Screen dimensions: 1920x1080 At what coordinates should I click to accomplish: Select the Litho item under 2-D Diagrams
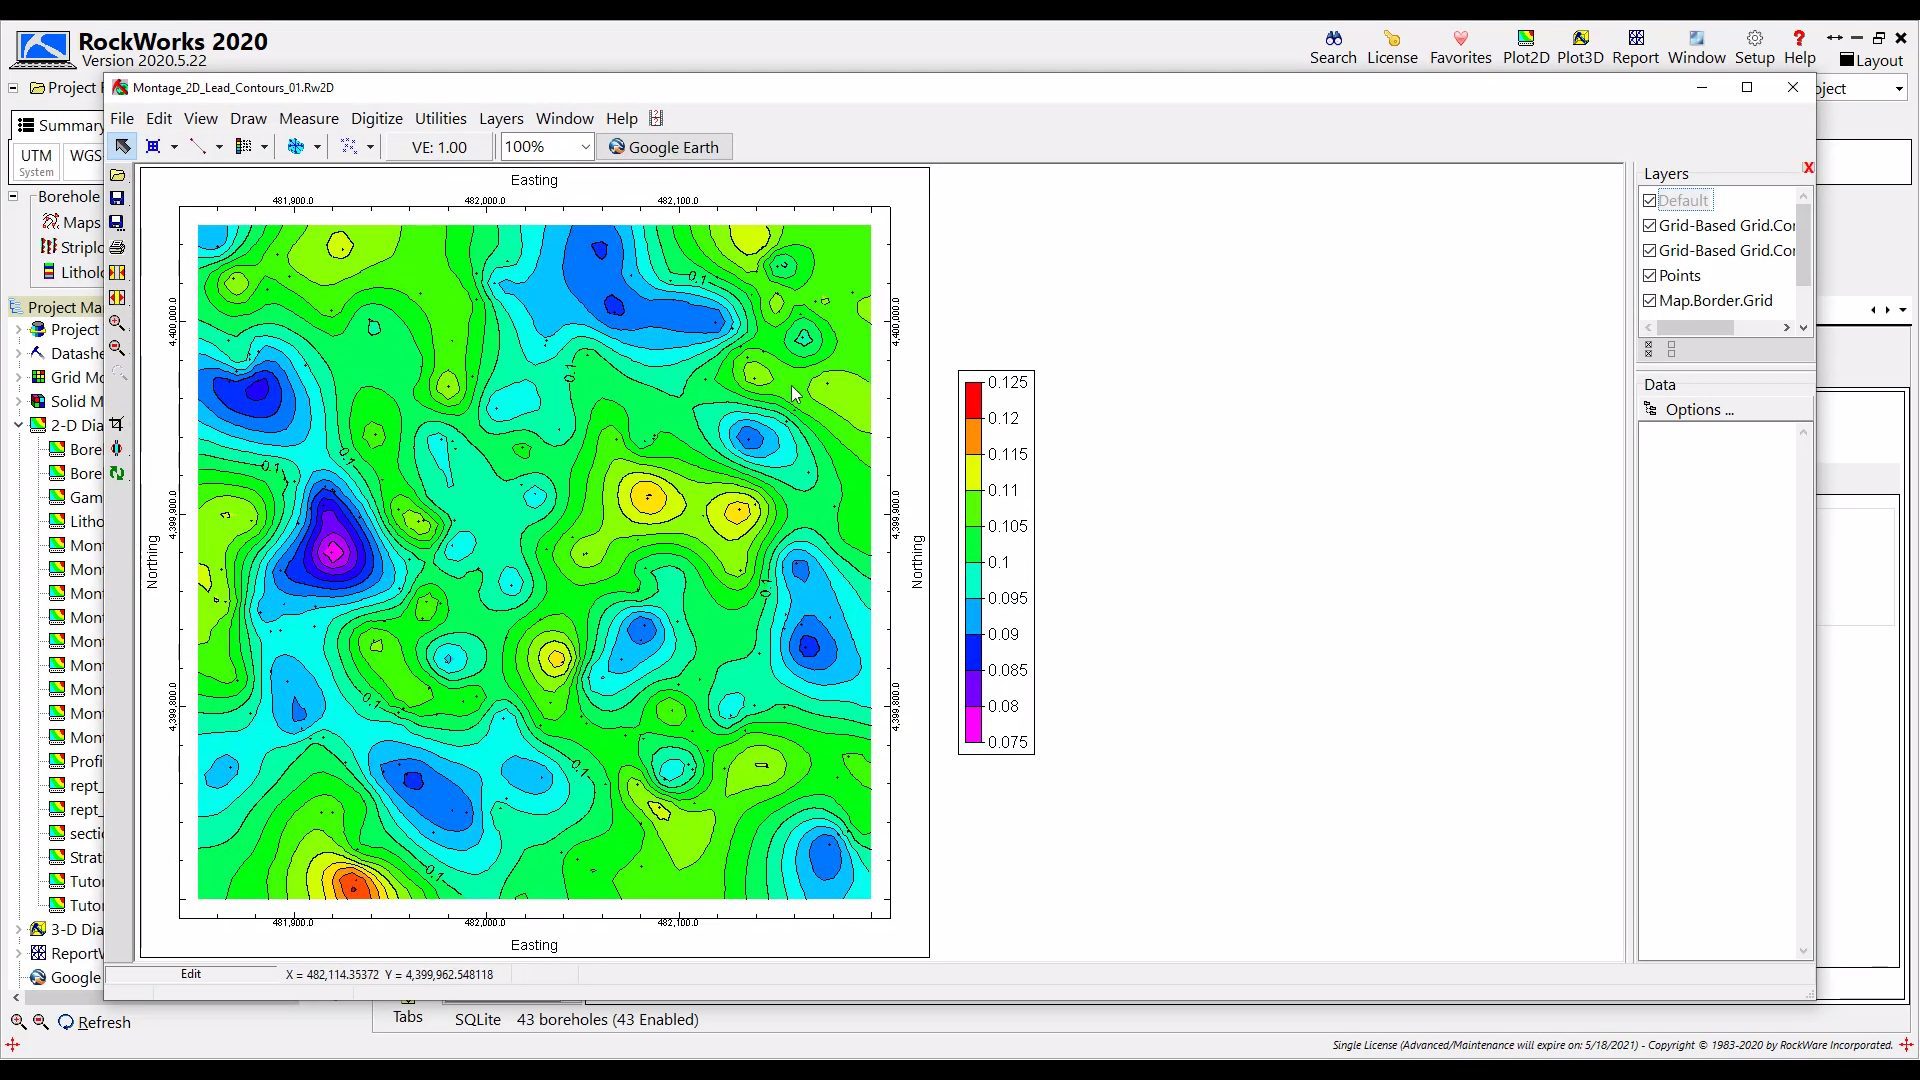click(76, 521)
